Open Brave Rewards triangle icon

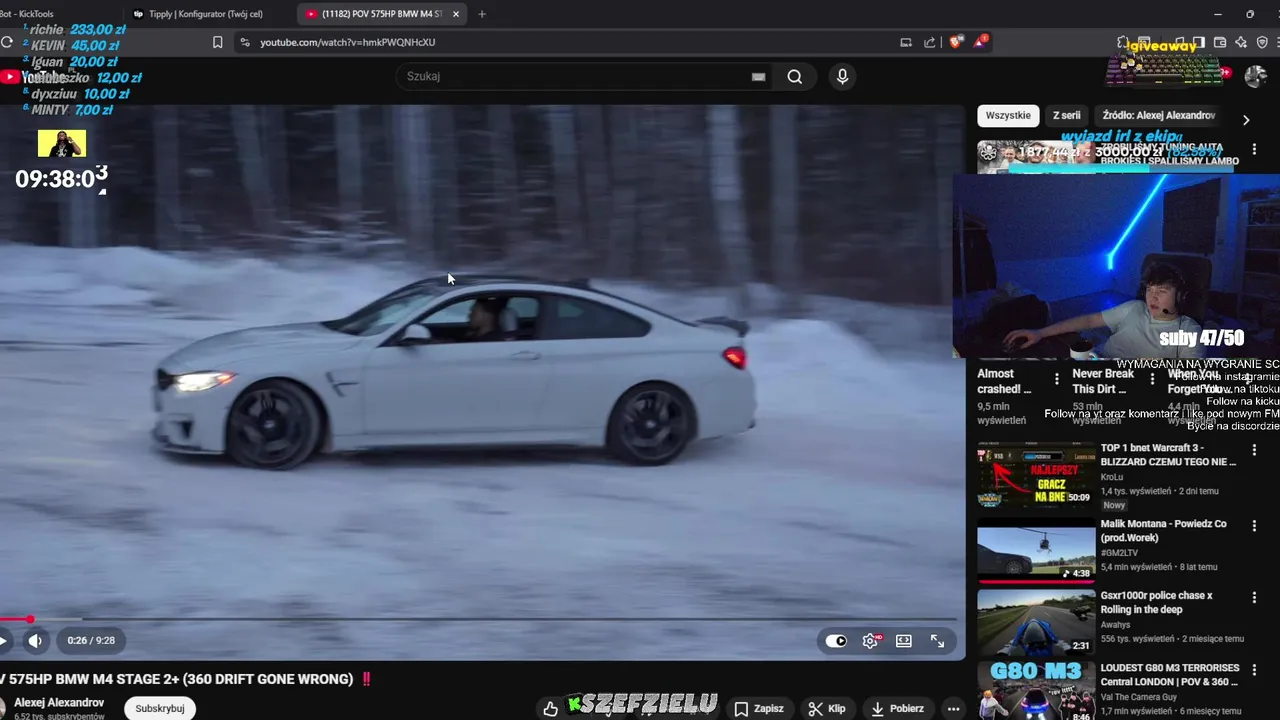pos(980,42)
